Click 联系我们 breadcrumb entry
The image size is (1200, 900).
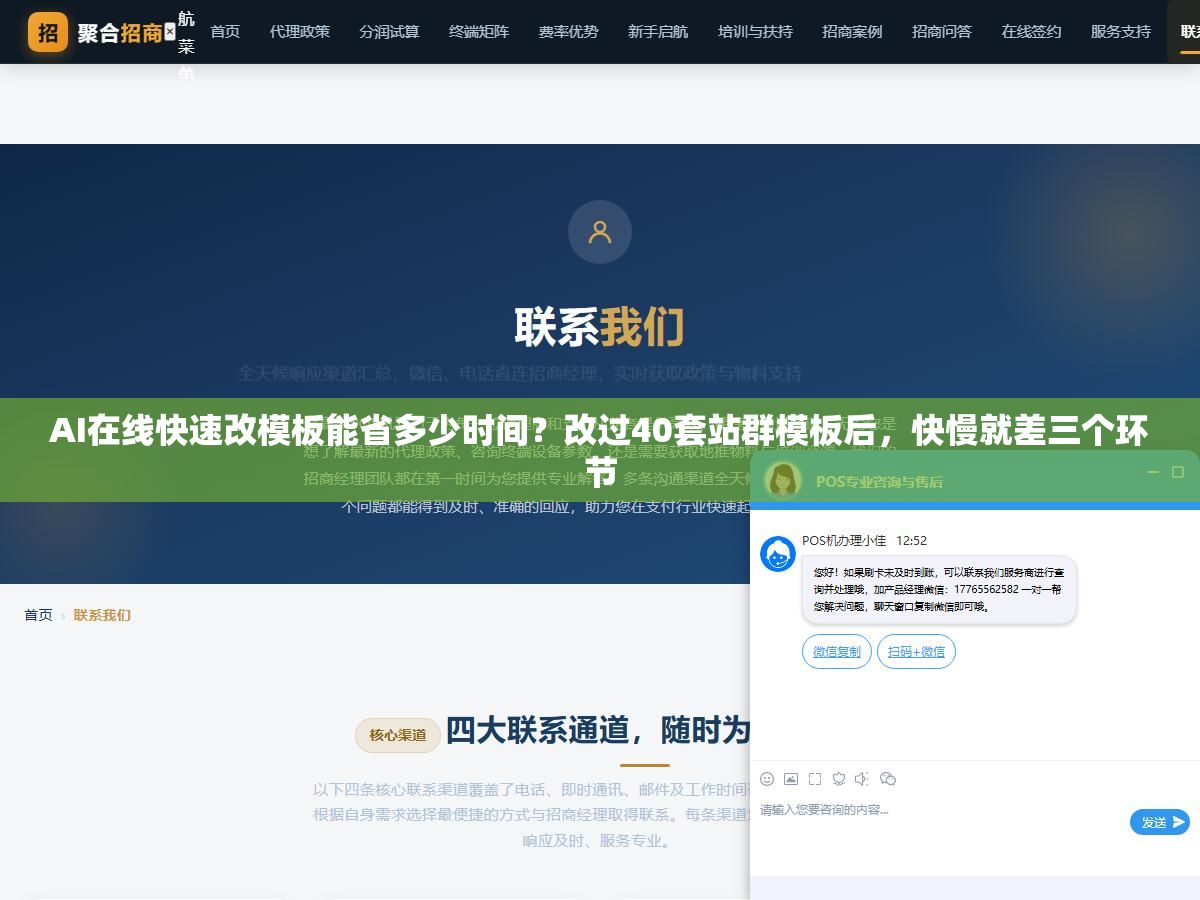tap(102, 615)
